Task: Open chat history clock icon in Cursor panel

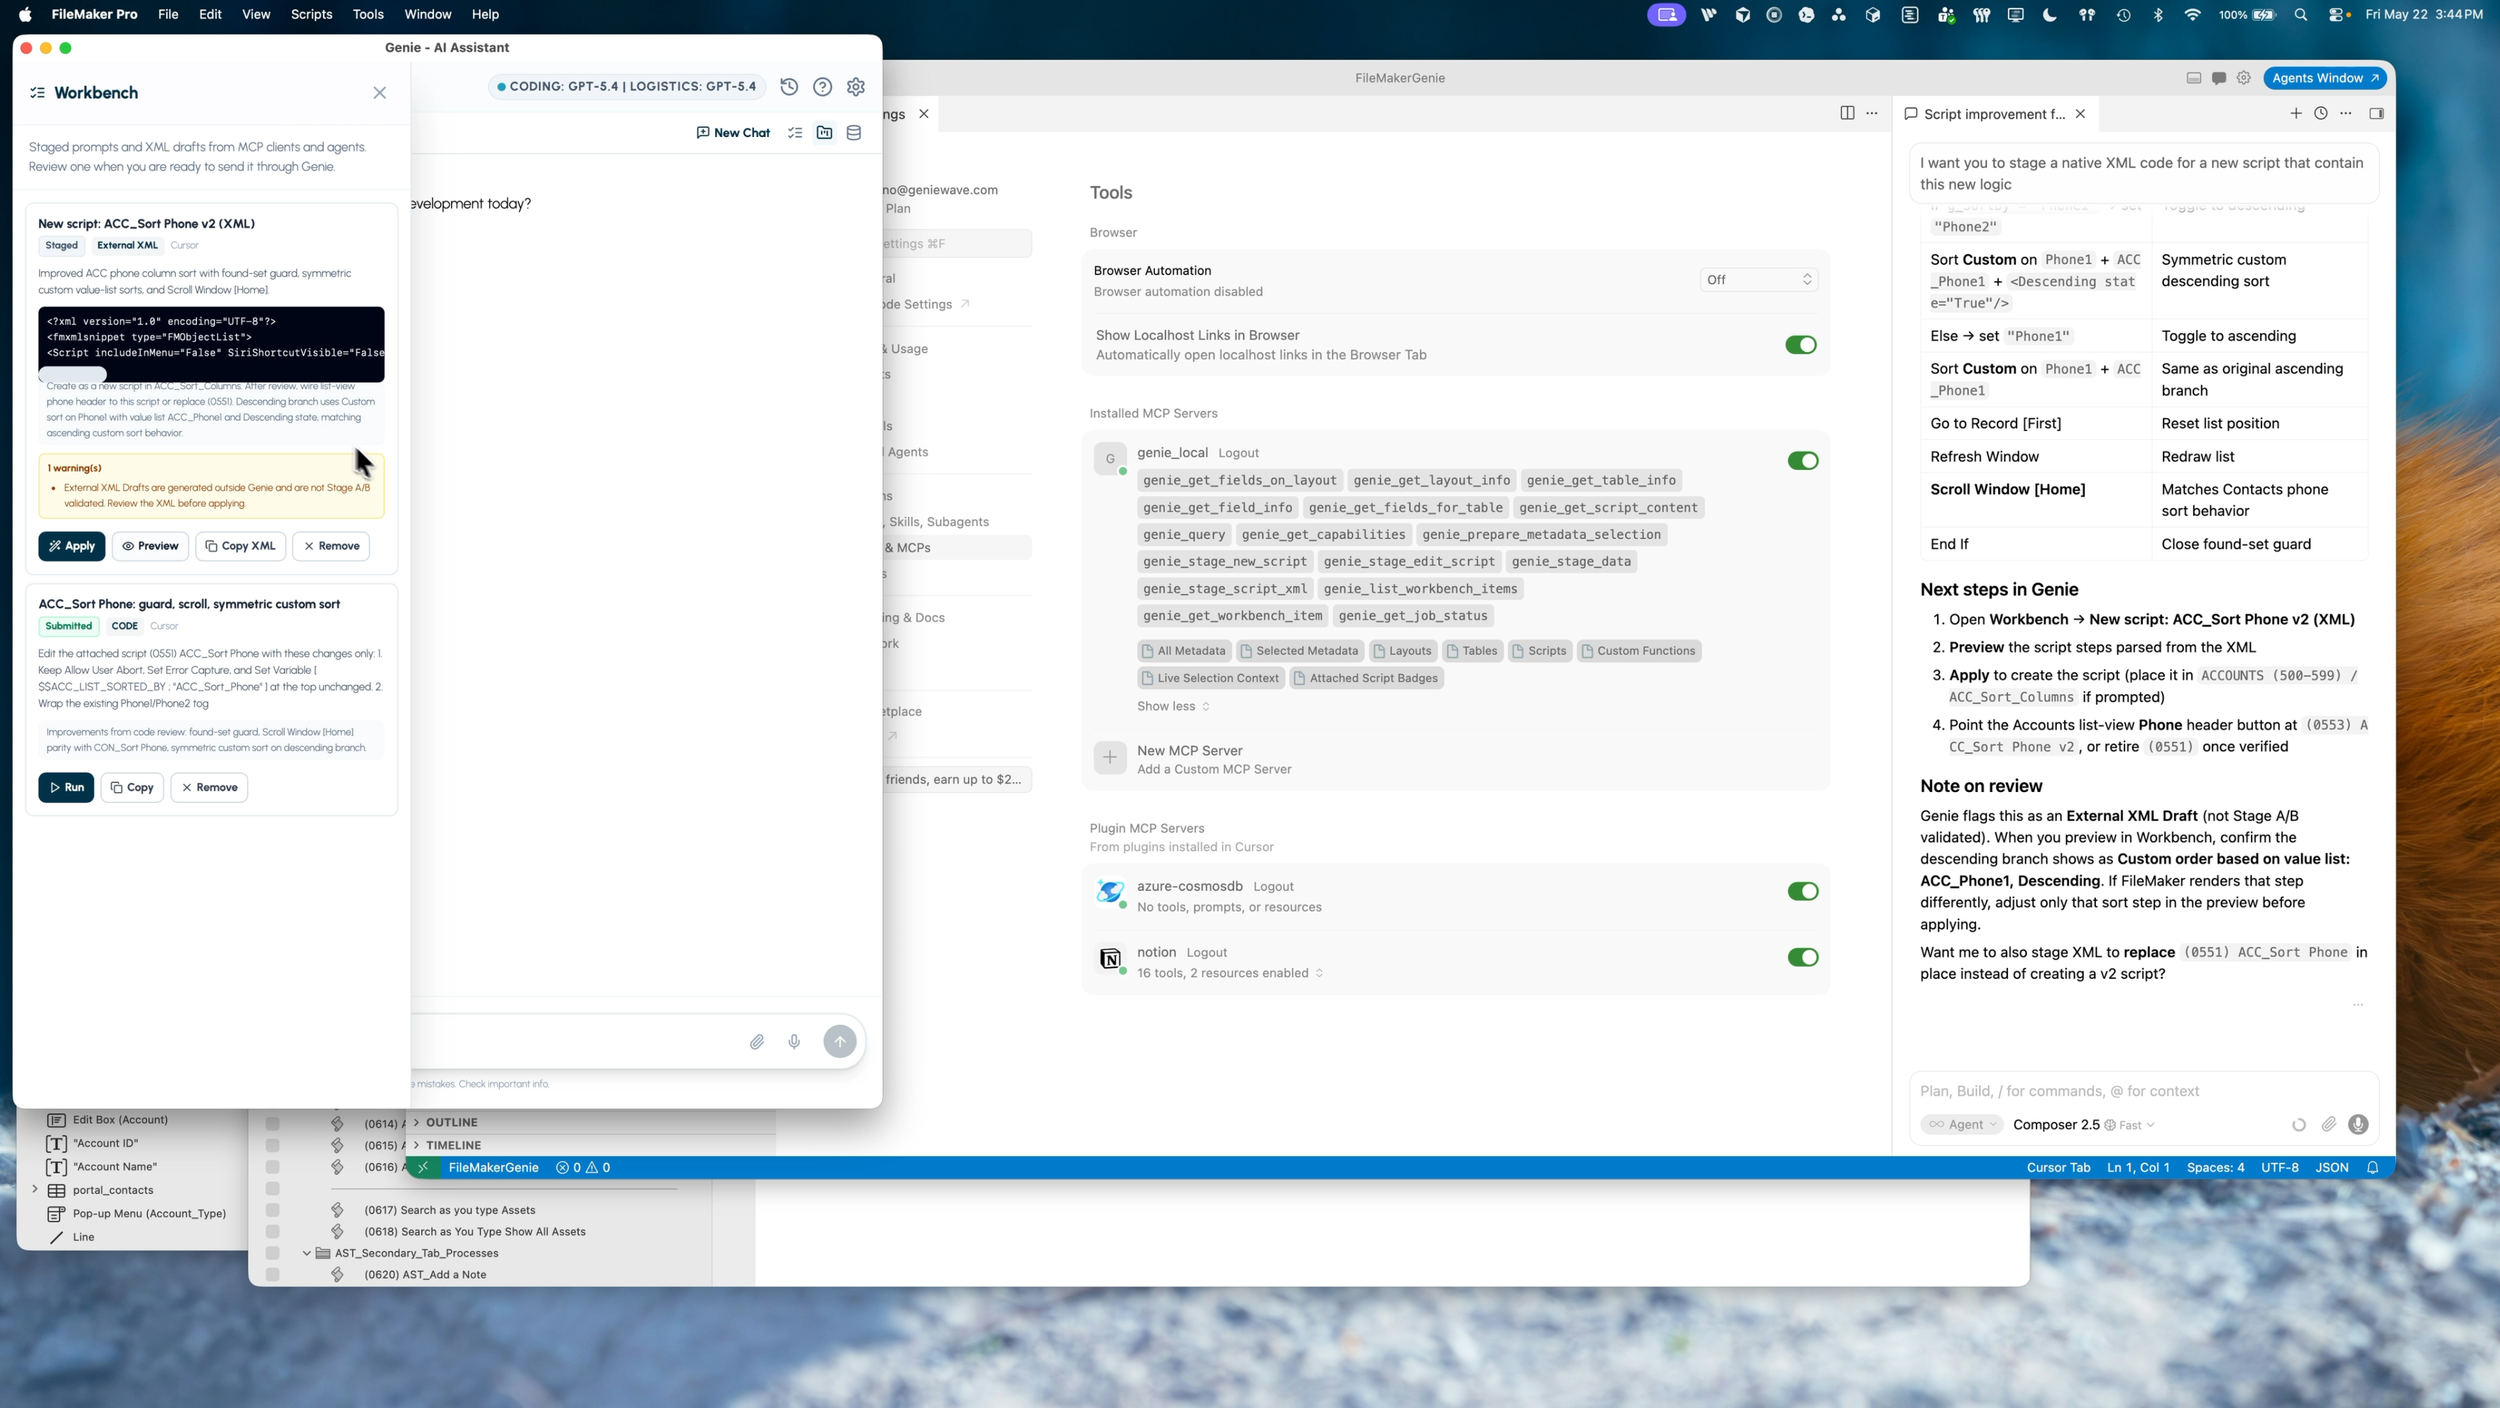Action: (2320, 113)
